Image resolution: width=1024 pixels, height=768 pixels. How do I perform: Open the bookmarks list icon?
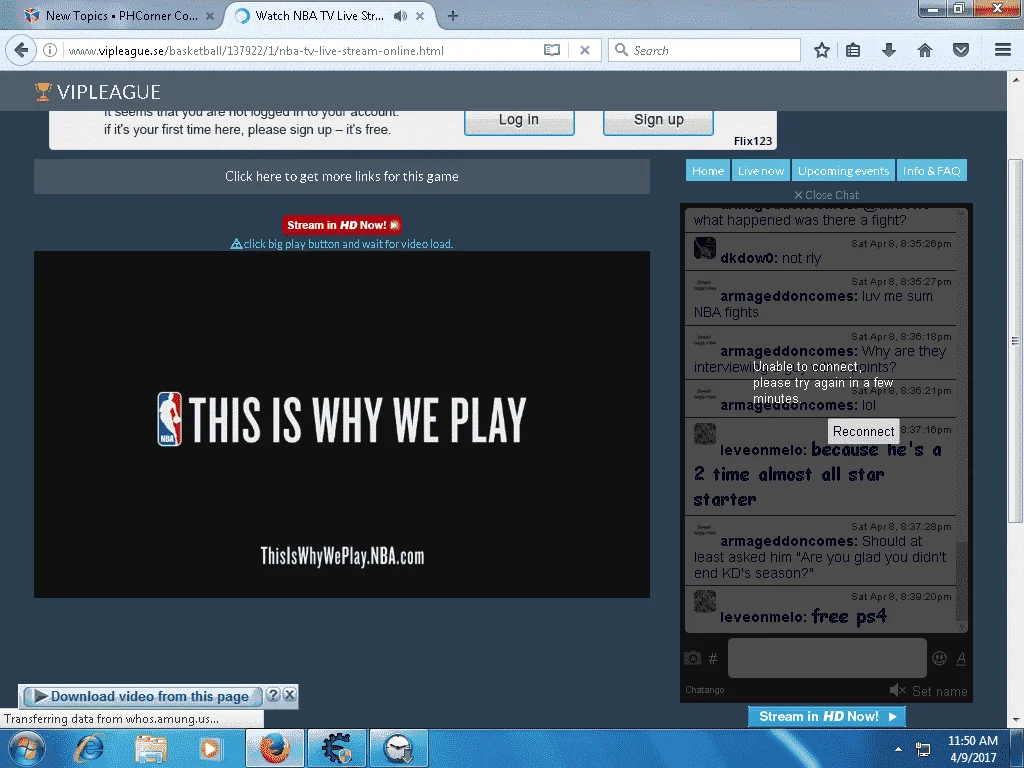[x=853, y=50]
